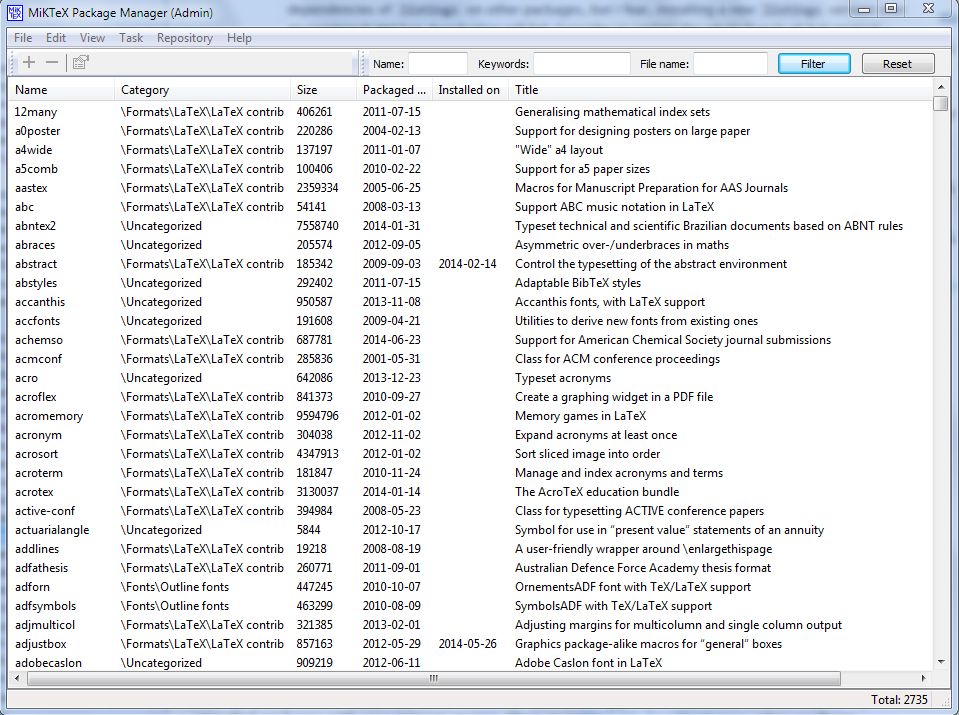This screenshot has width=959, height=715.
Task: Select the adobecaslon package row
Action: point(471,662)
